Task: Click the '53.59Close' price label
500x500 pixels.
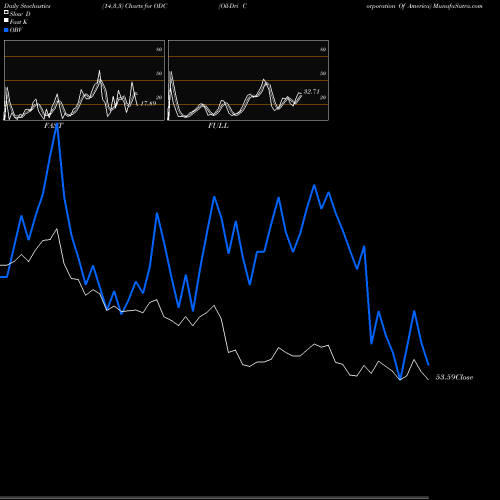Action: [454, 377]
